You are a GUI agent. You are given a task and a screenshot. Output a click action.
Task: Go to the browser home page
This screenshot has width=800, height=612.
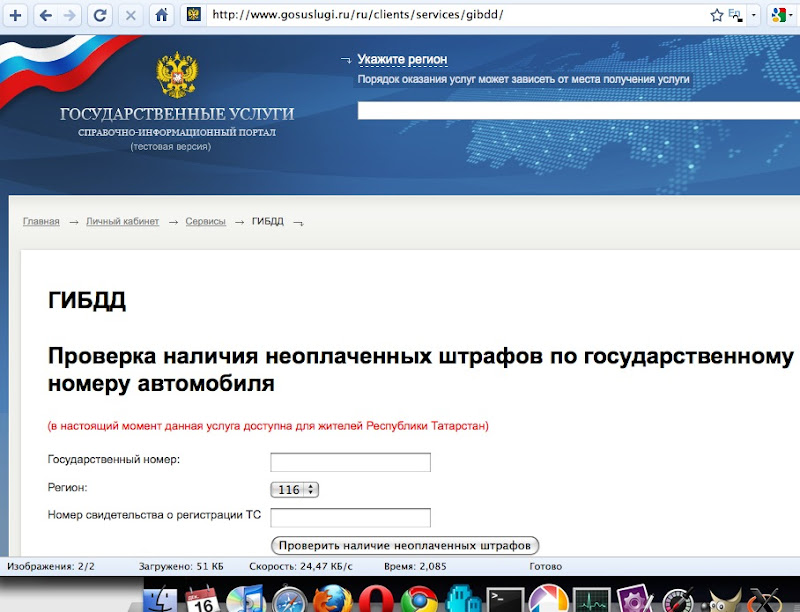[162, 15]
